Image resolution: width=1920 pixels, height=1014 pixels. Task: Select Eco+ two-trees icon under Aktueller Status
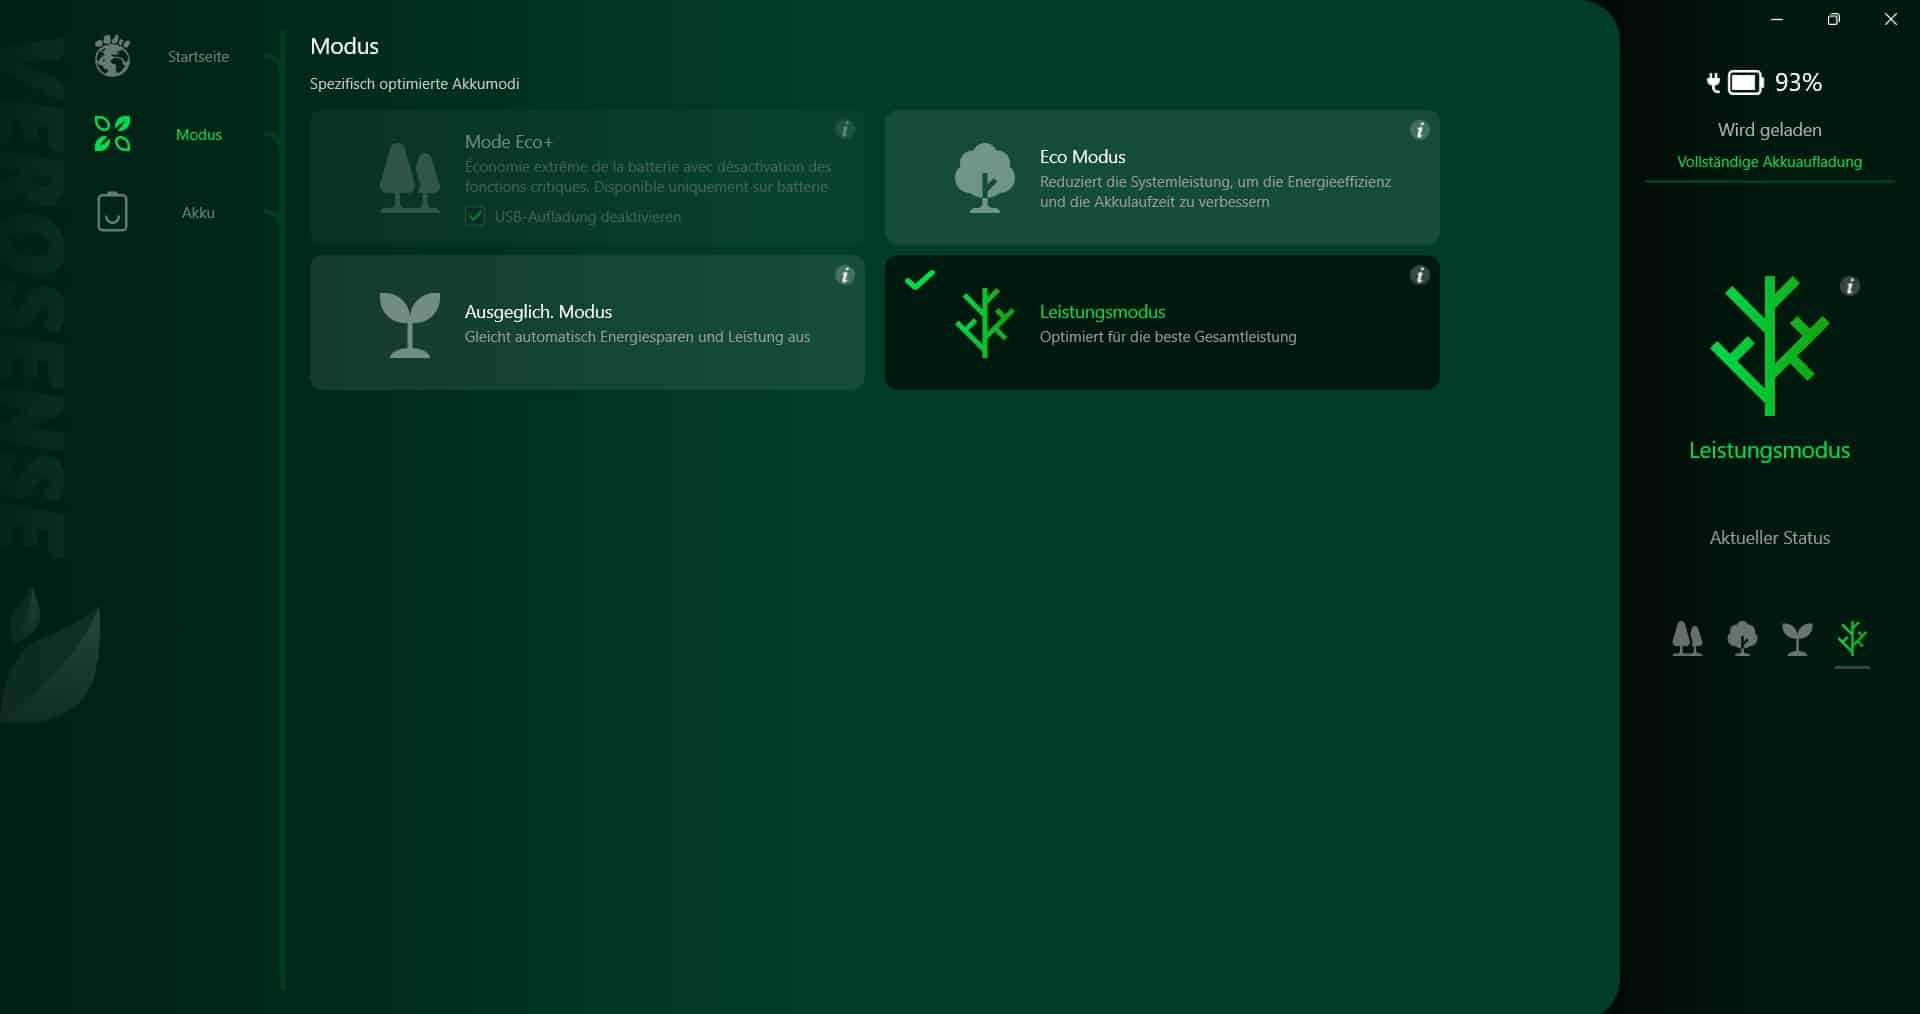click(1687, 638)
